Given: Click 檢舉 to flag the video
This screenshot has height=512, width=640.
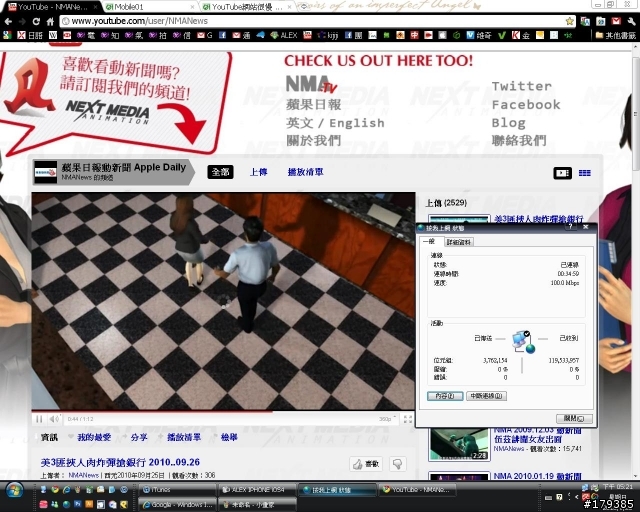Looking at the screenshot, I should (229, 437).
